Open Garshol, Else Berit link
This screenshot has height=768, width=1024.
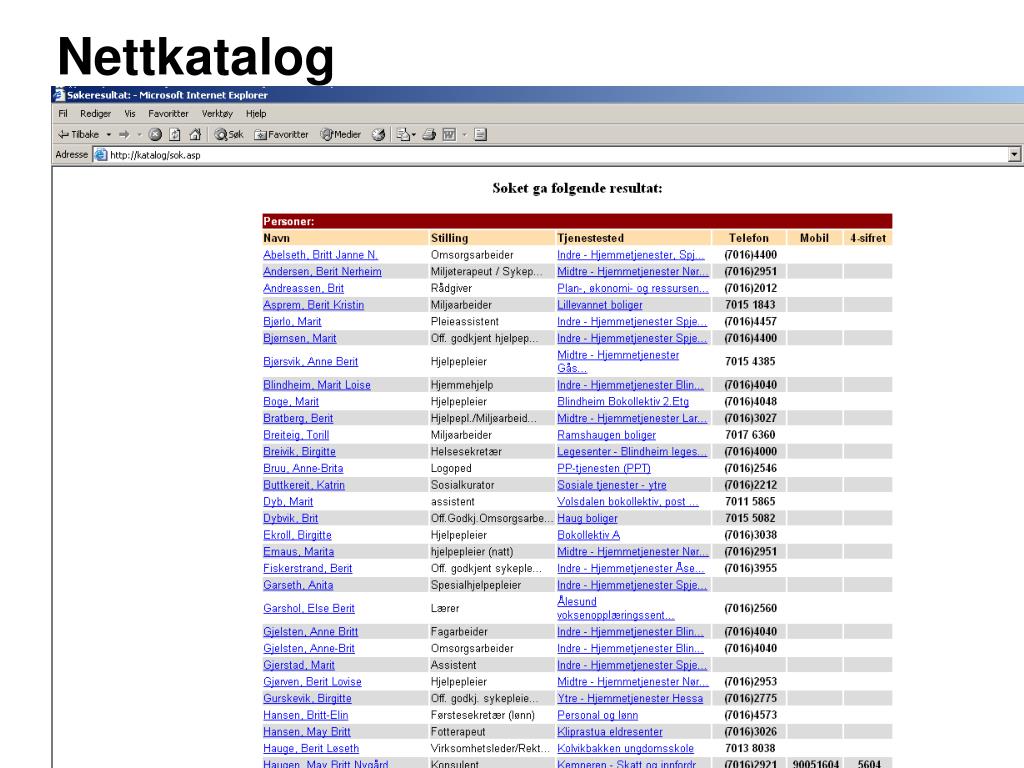pyautogui.click(x=308, y=609)
